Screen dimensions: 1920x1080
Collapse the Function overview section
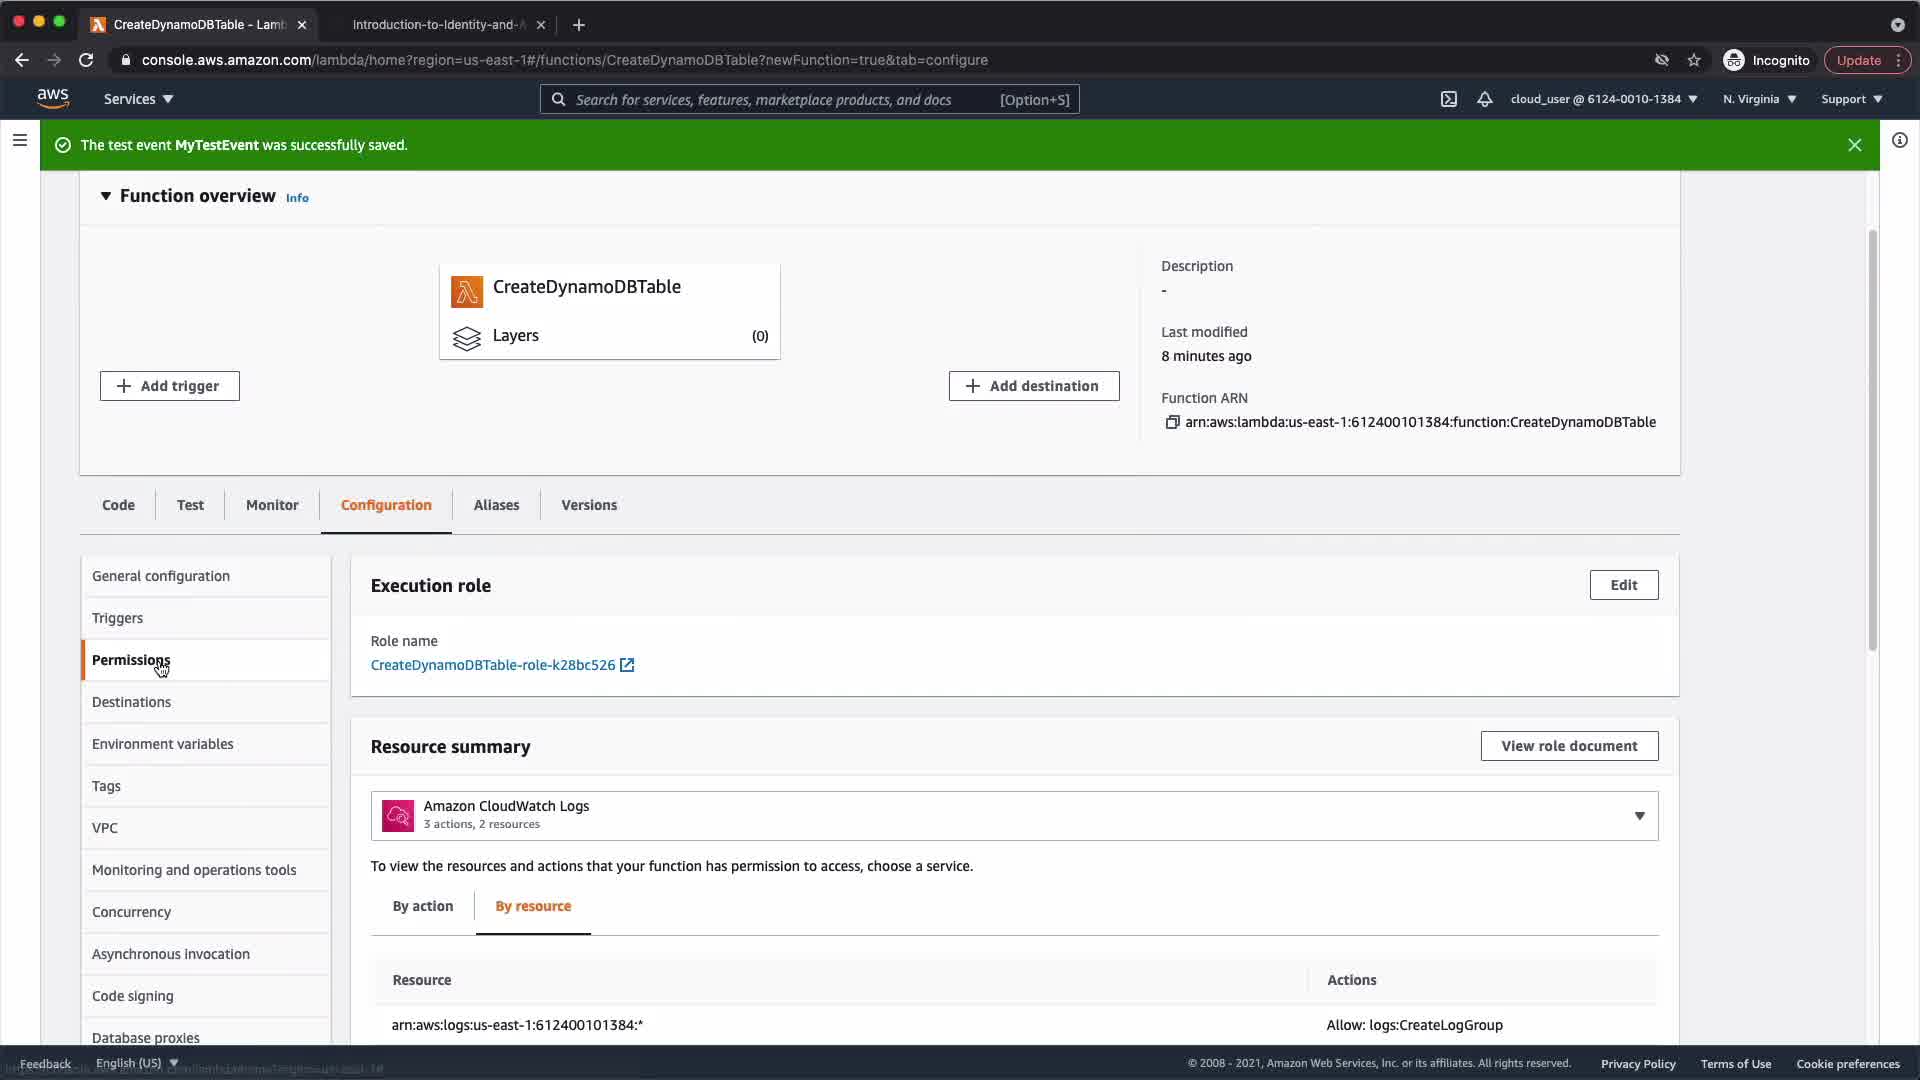pos(106,196)
